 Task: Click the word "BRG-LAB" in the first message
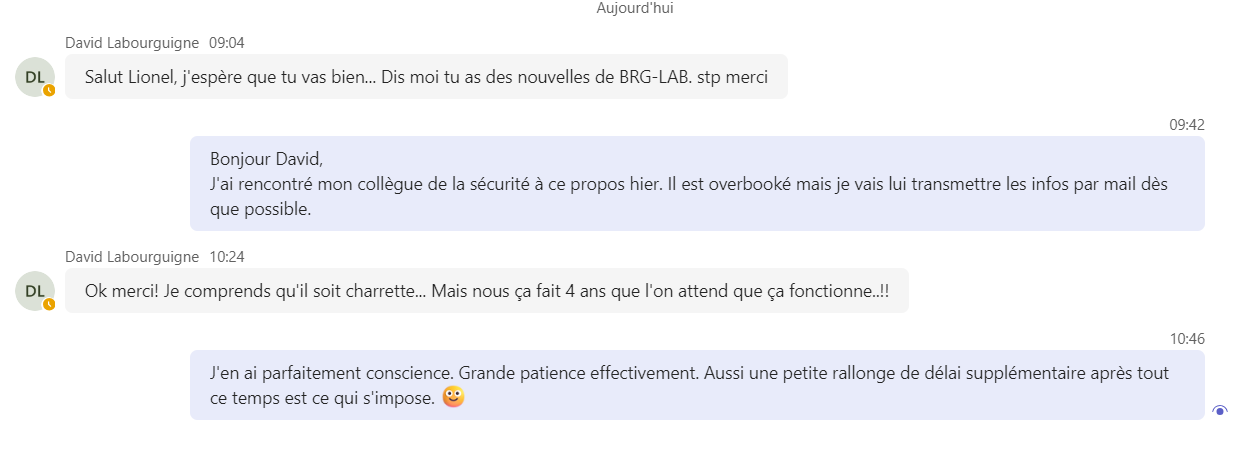pyautogui.click(x=655, y=77)
